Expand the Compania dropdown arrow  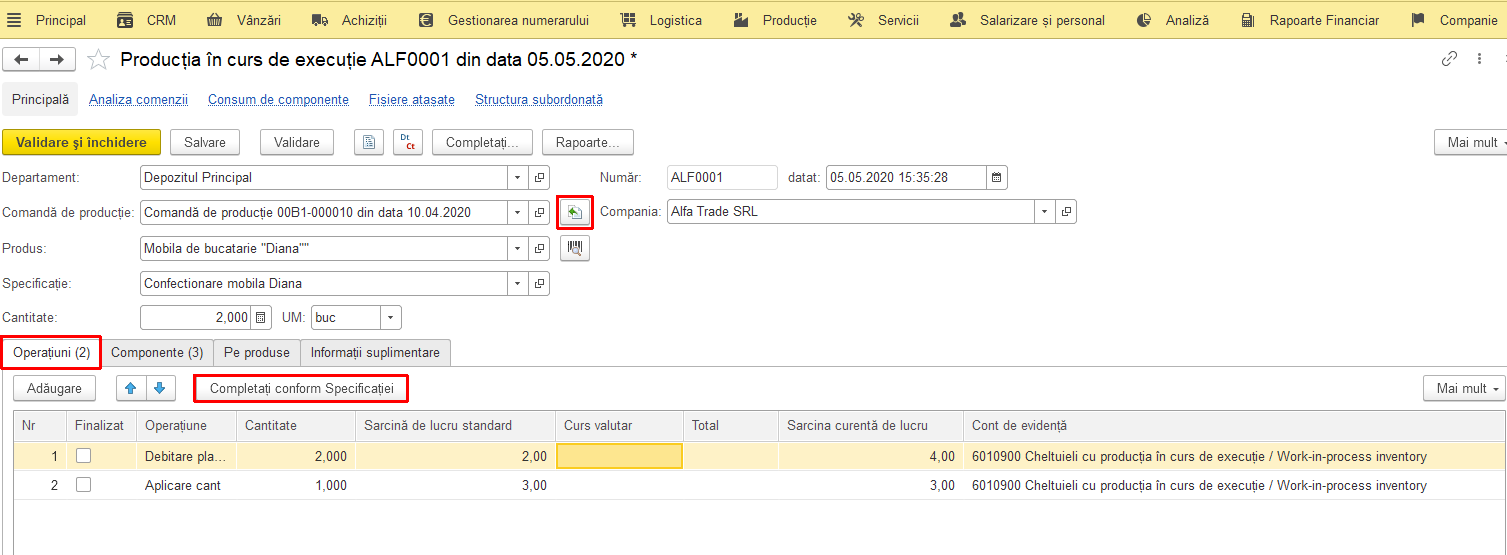[x=1044, y=212]
